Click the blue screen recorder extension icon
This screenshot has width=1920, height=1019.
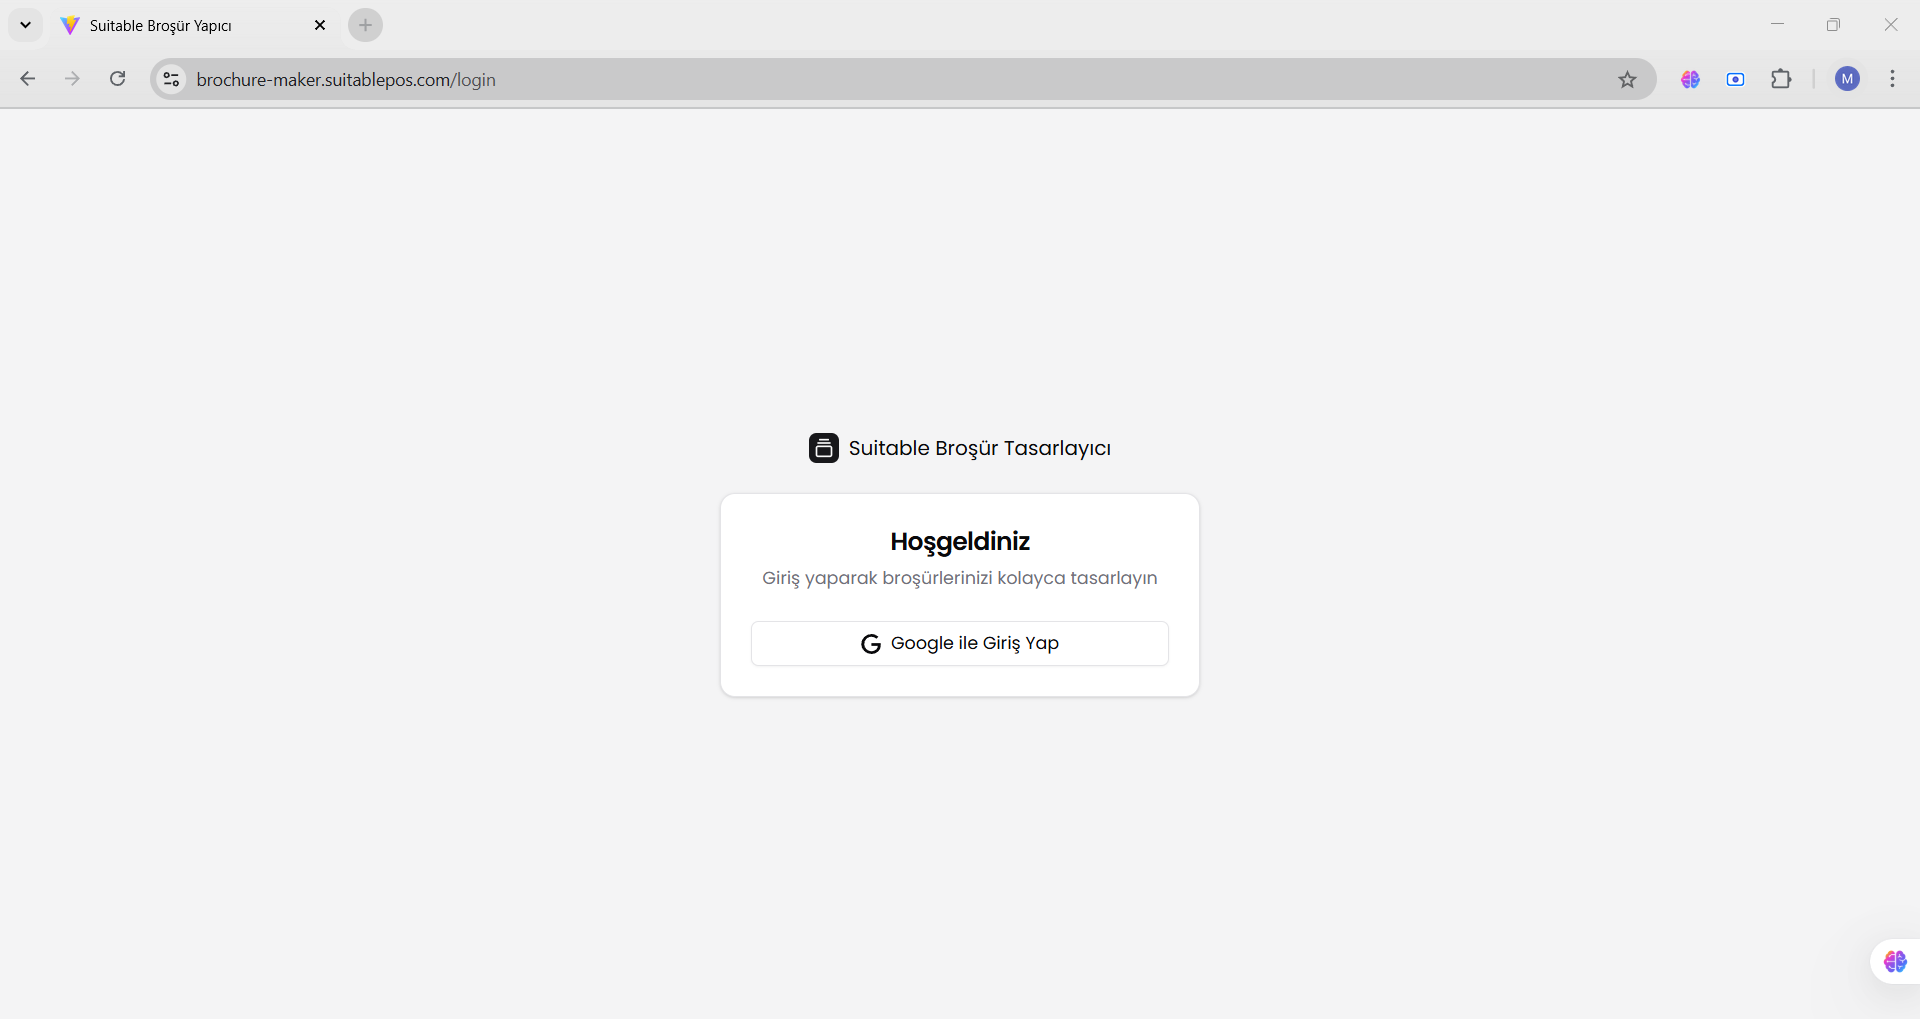pyautogui.click(x=1736, y=79)
